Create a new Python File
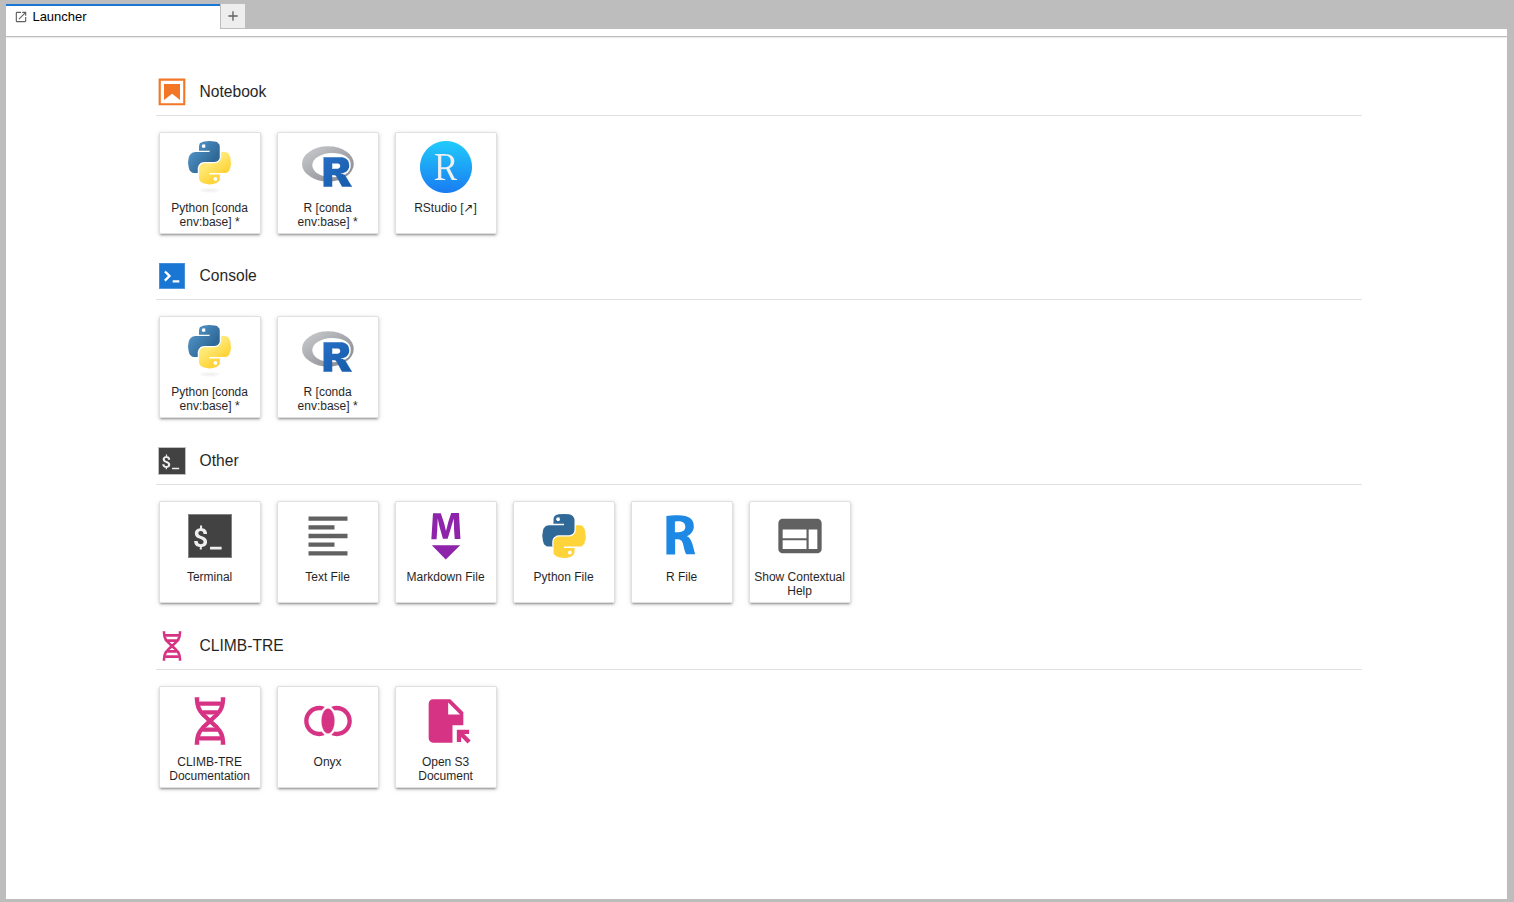This screenshot has width=1514, height=902. [x=563, y=552]
